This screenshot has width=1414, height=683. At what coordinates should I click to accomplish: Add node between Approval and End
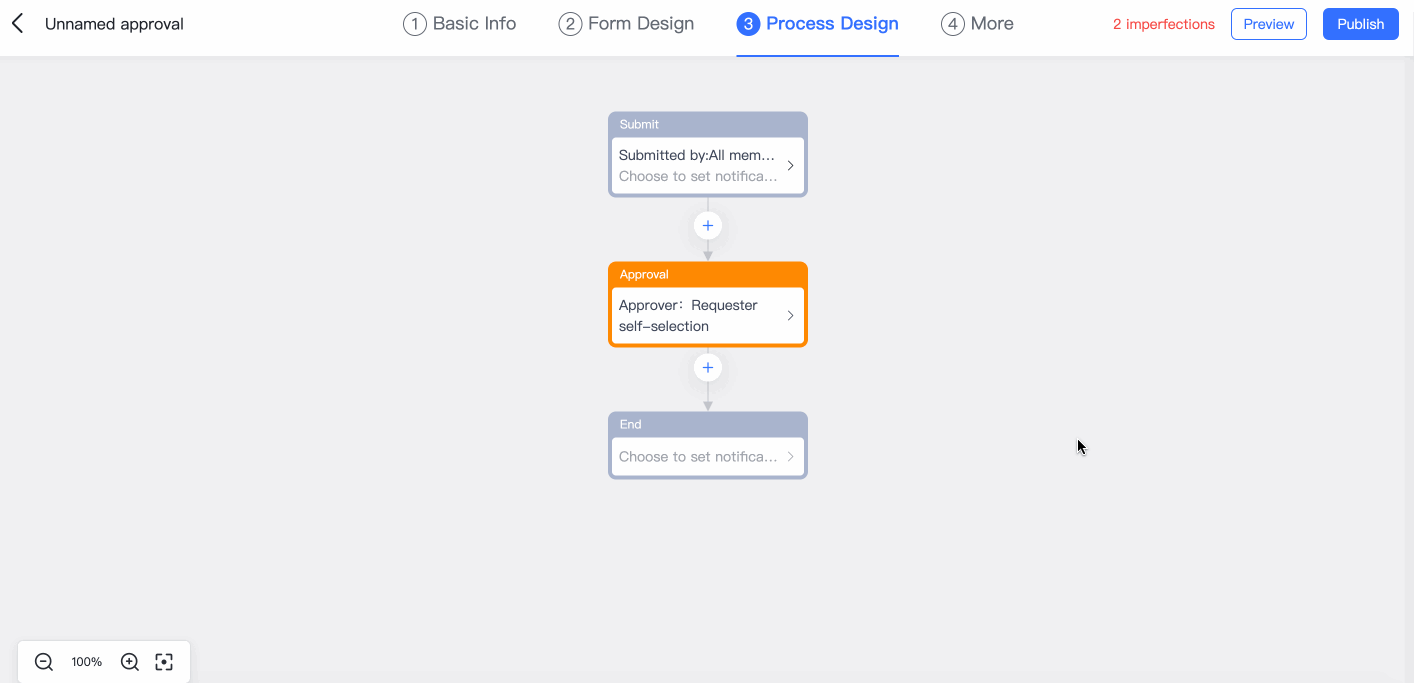[708, 368]
